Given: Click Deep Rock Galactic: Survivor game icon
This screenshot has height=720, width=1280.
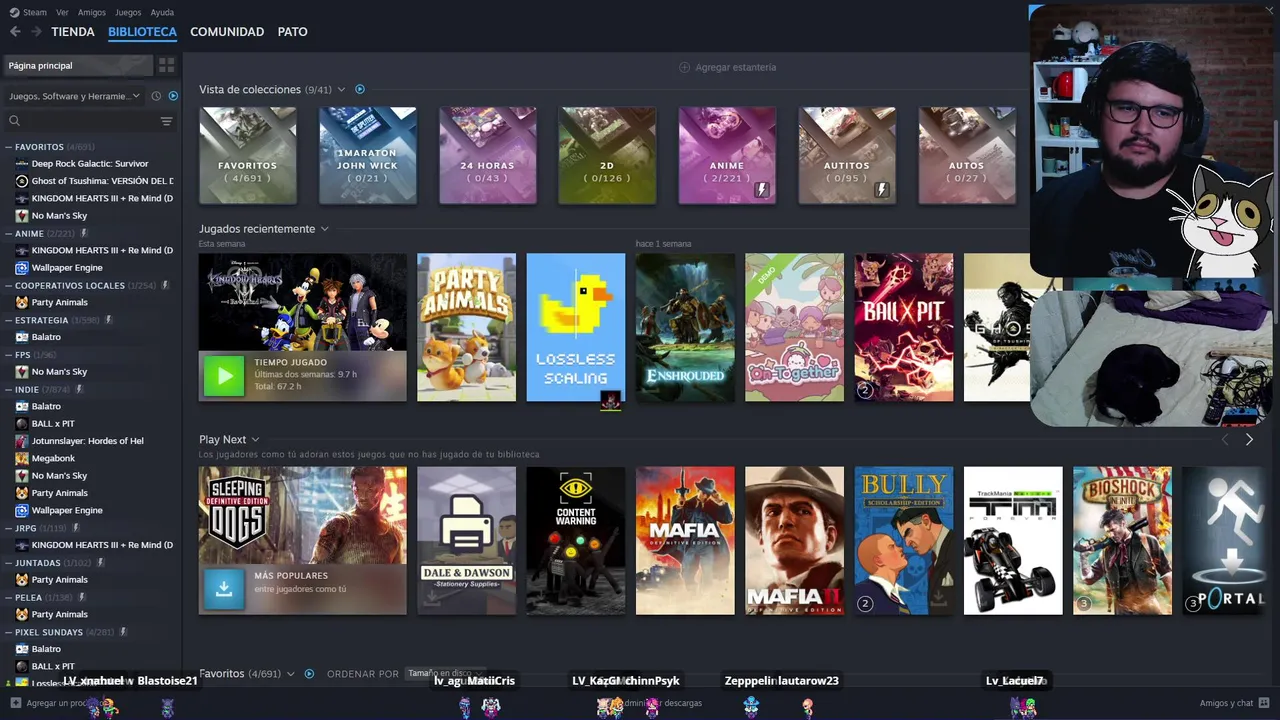Looking at the screenshot, I should coord(22,163).
